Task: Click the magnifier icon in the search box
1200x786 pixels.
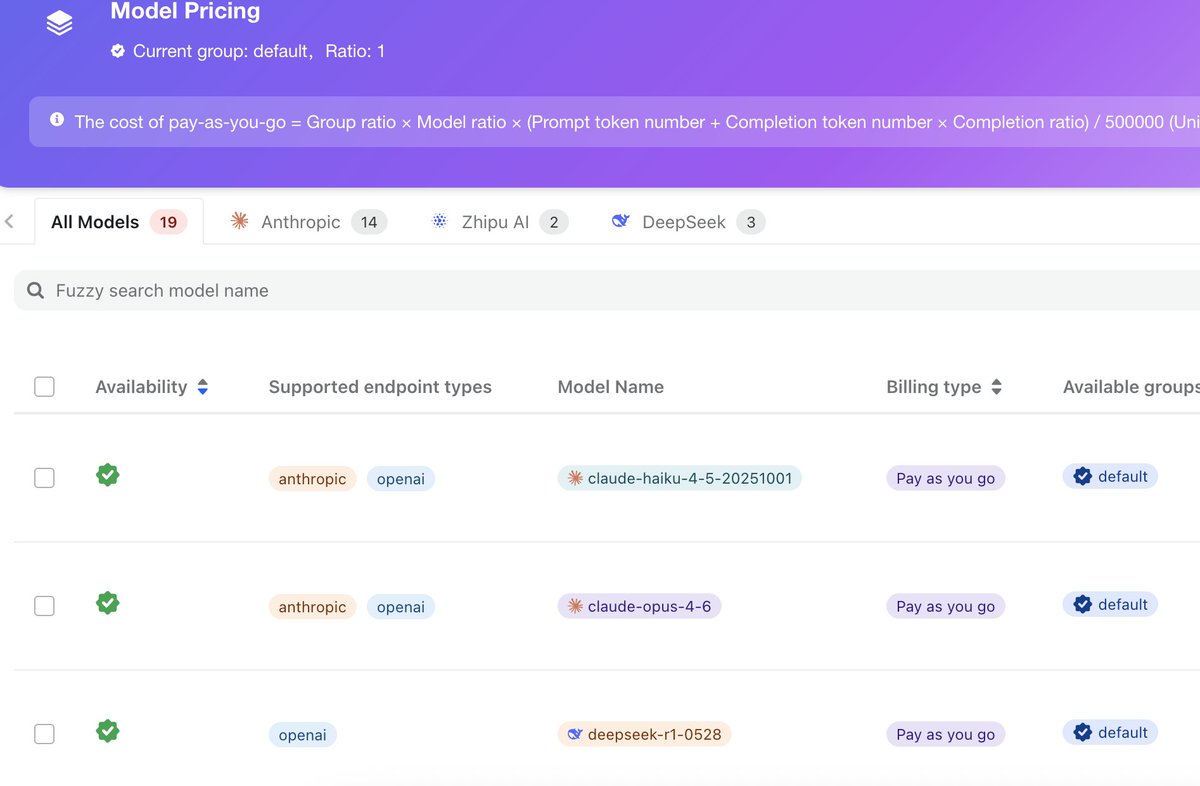Action: click(36, 290)
